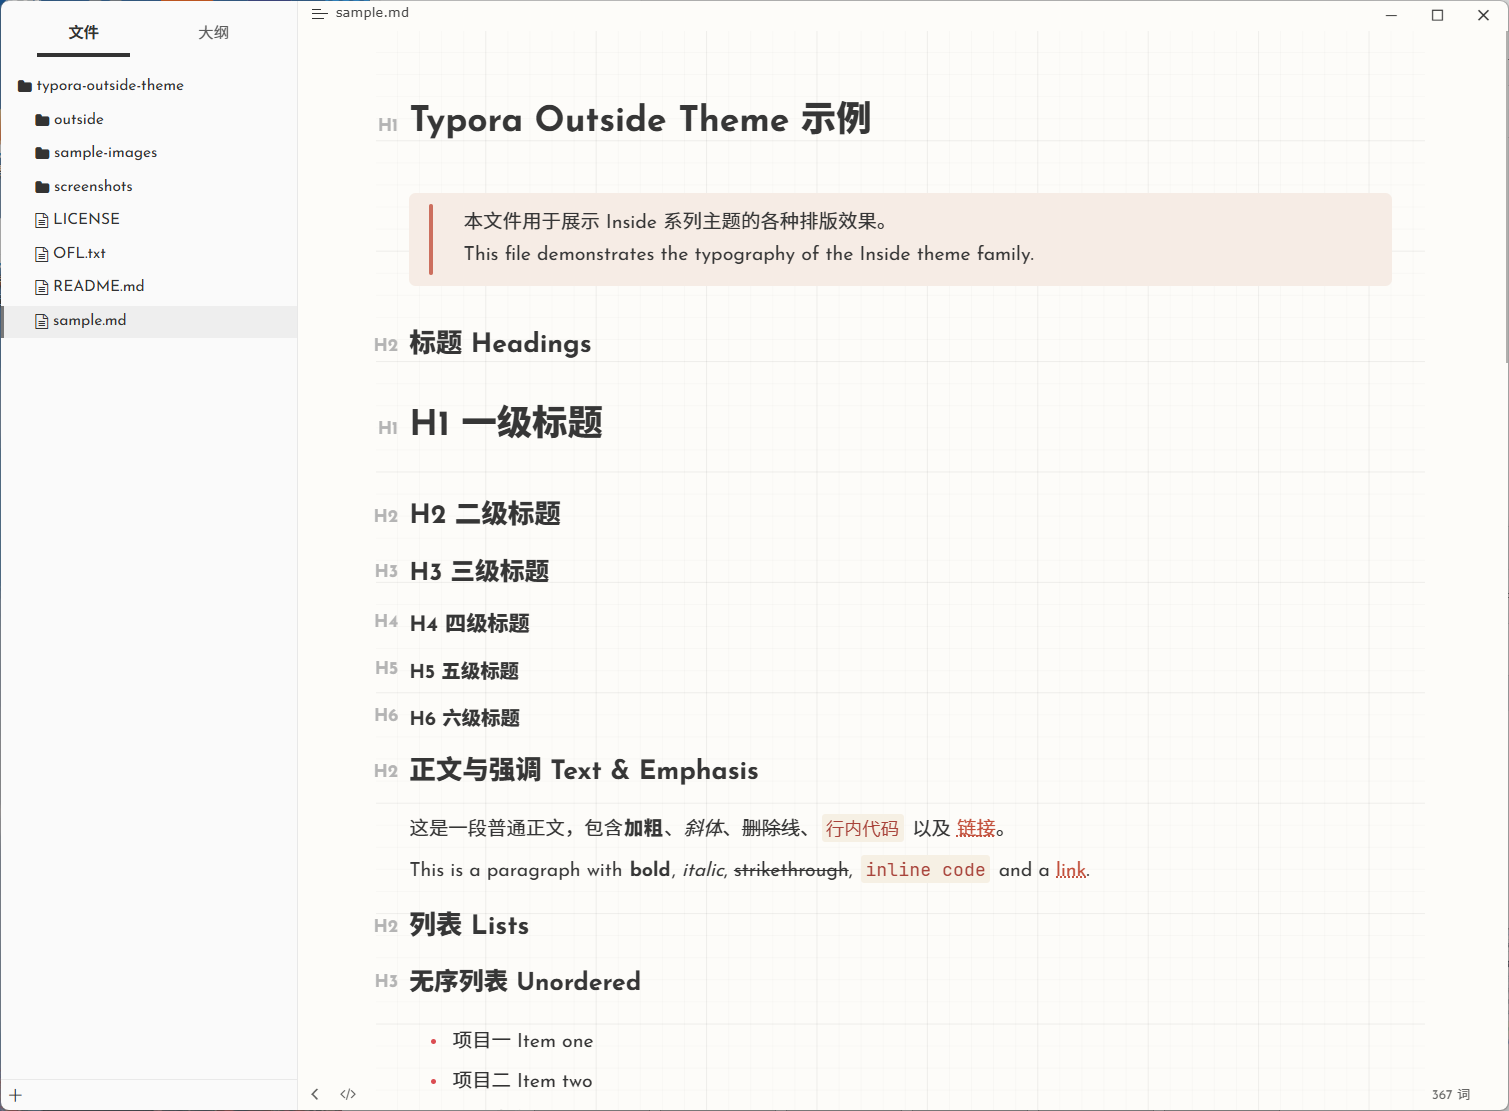
Task: Click the H6 marker beside H6 六级标题
Action: coord(386,715)
